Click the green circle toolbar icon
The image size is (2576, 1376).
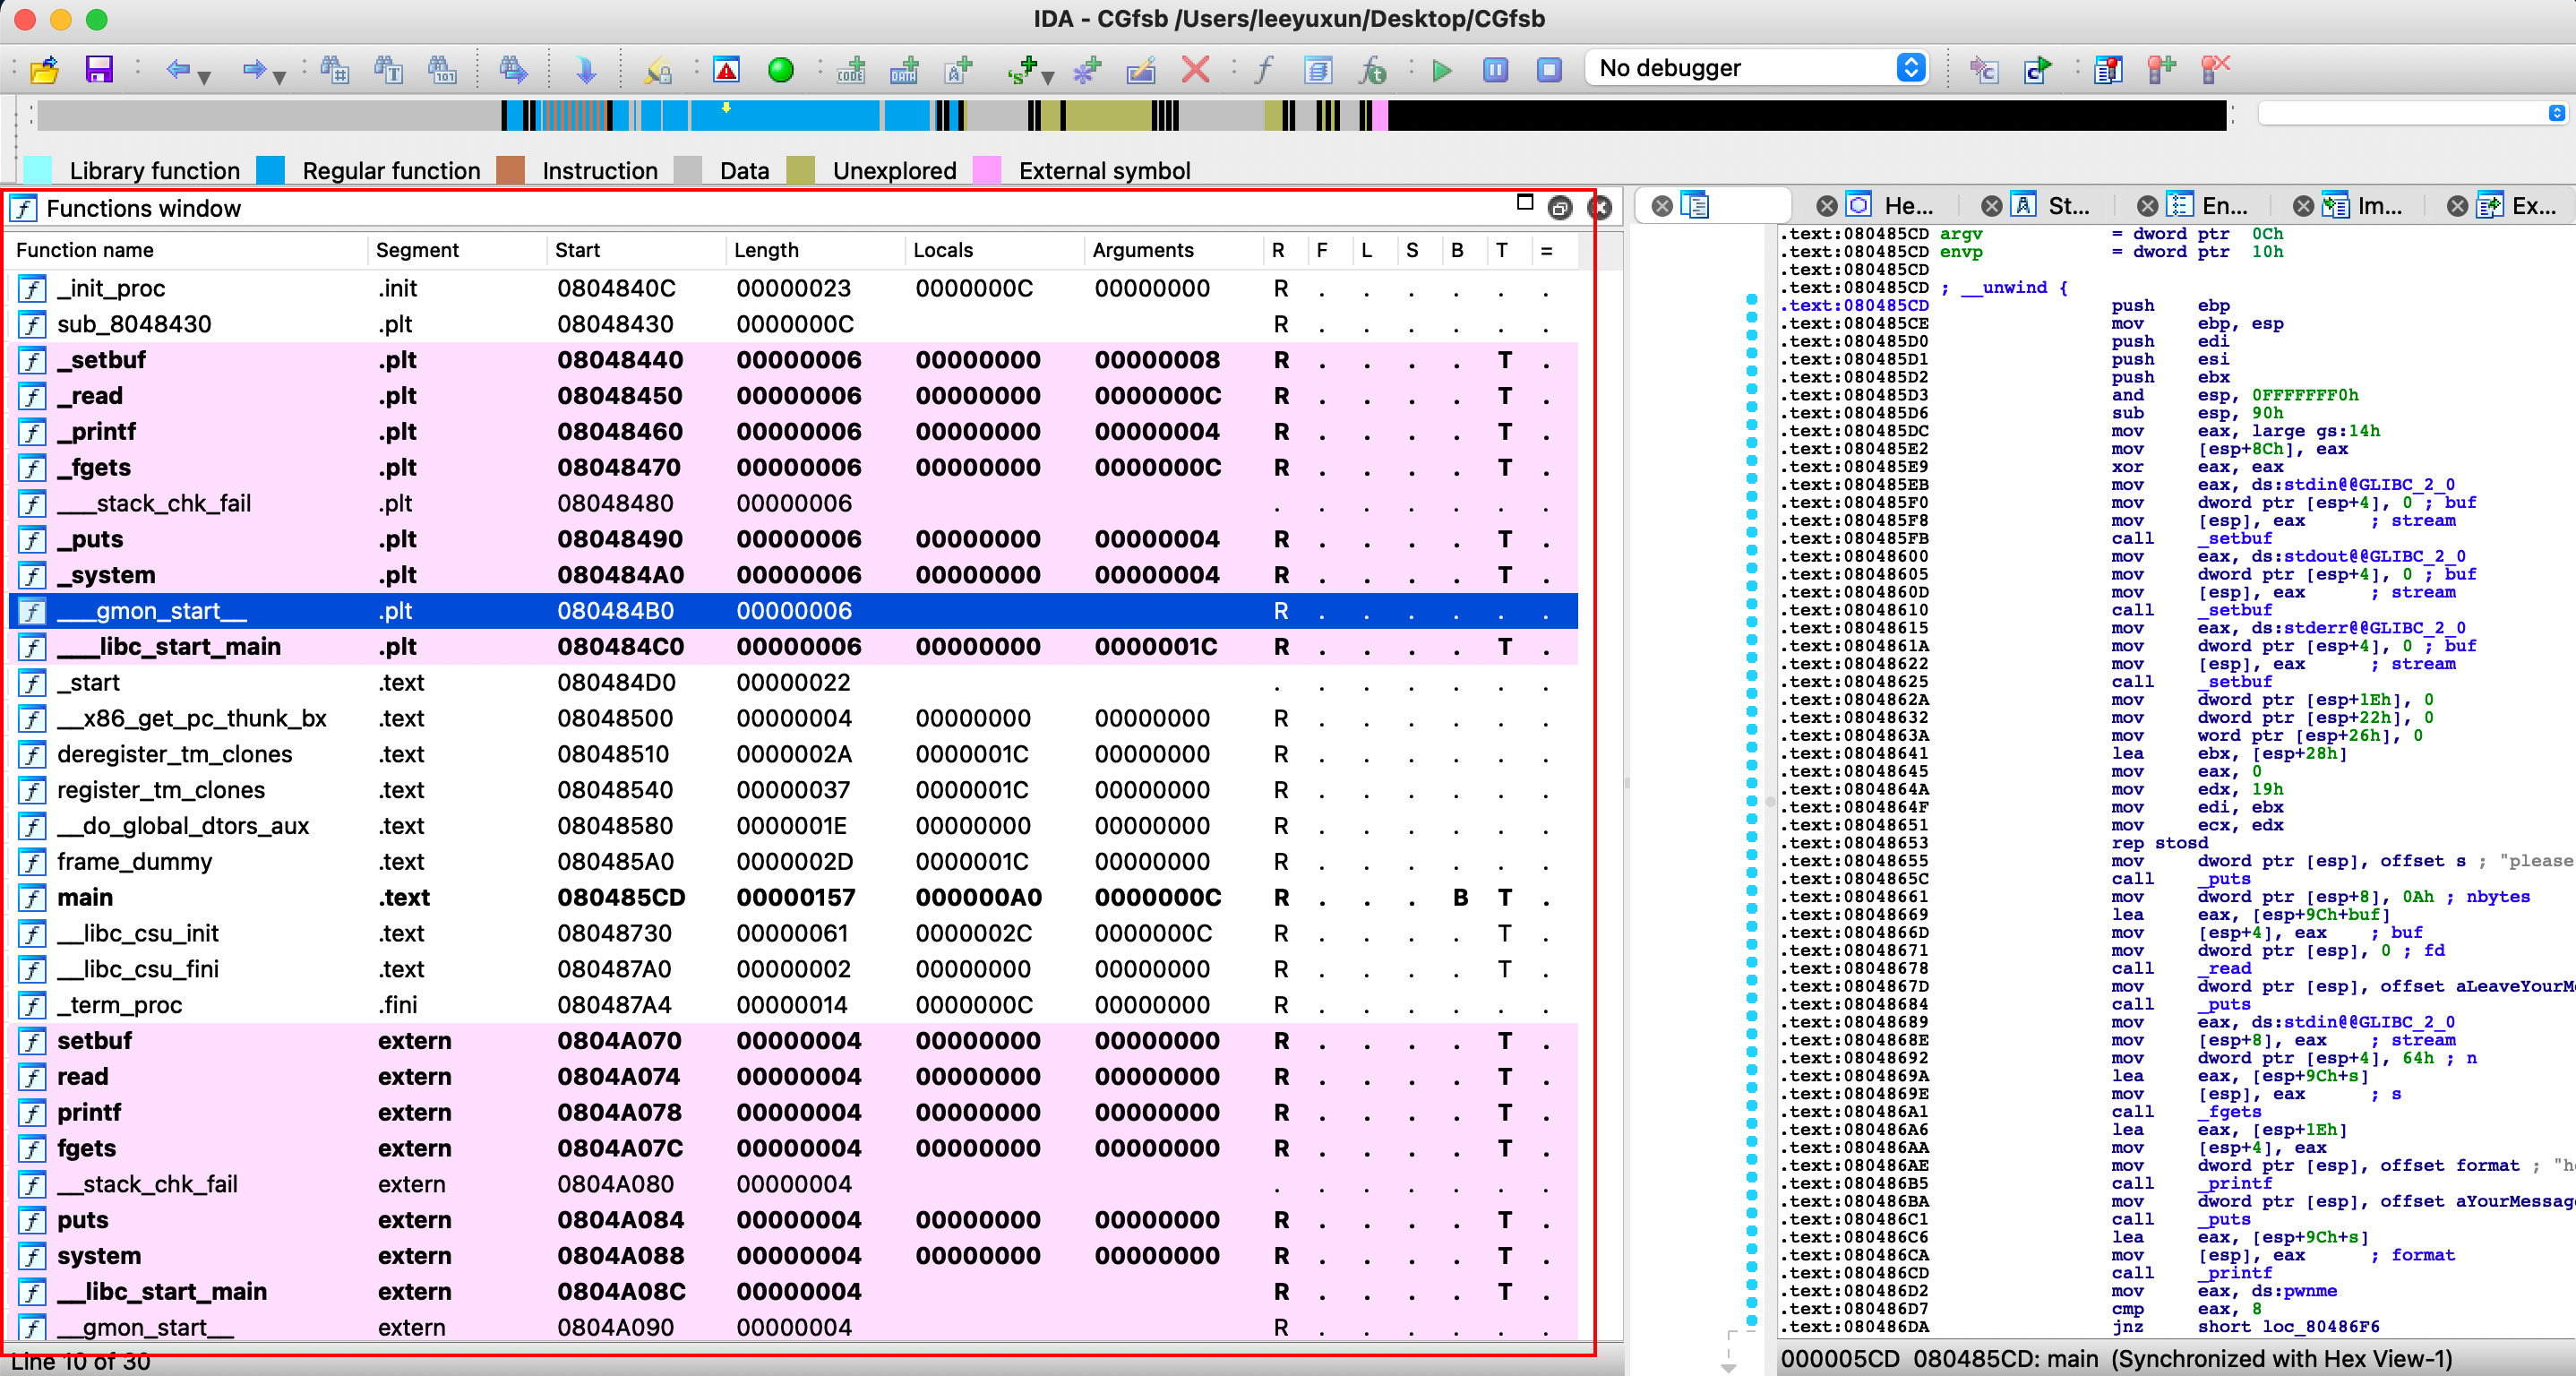(780, 69)
